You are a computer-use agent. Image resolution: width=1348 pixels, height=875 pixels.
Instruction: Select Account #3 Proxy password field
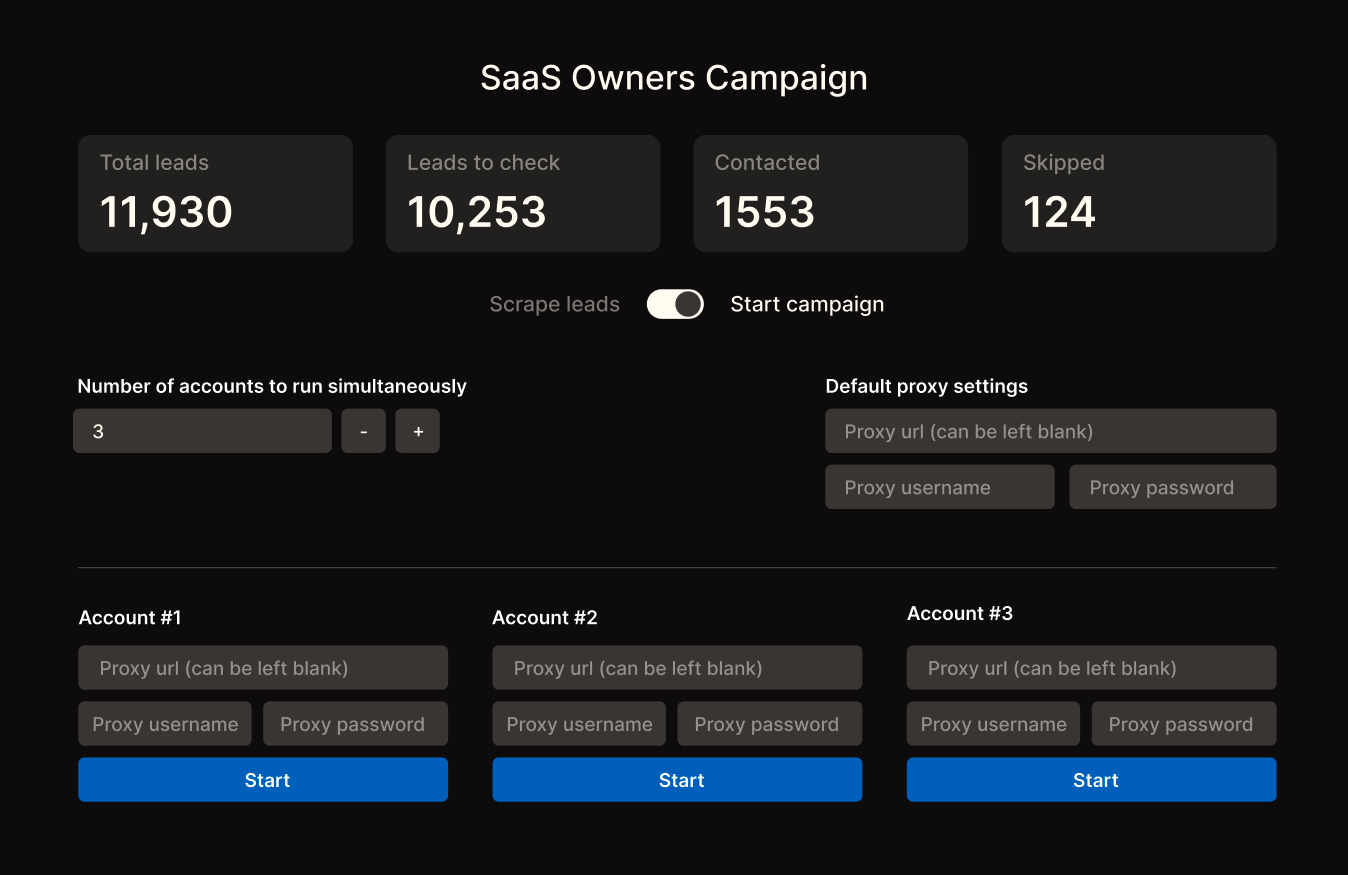pos(1183,724)
